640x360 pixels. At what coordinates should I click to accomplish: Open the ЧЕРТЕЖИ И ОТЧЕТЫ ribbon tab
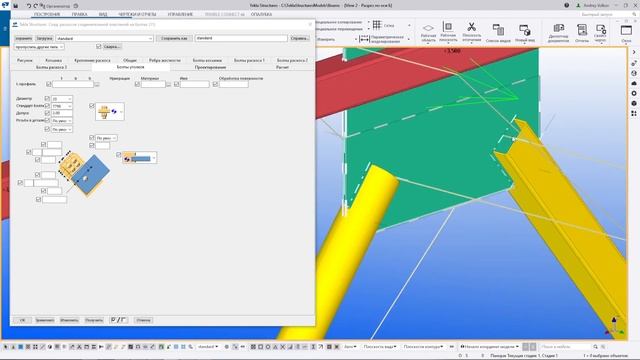click(x=137, y=14)
